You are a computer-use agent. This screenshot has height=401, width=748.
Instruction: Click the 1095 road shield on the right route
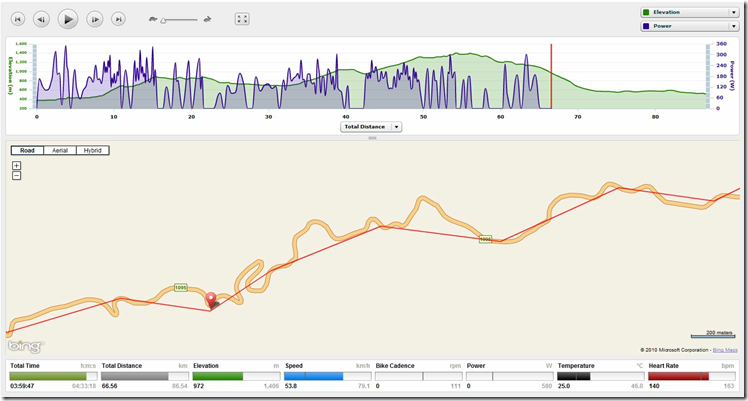click(485, 239)
